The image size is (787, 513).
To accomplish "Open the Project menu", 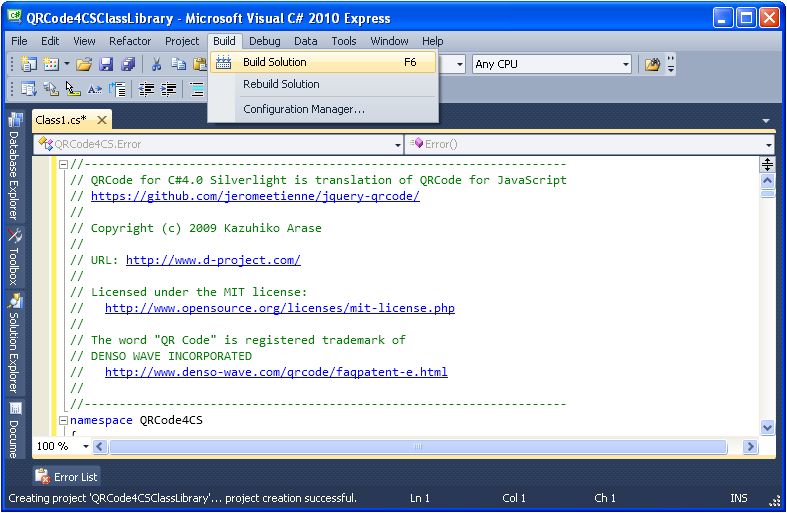I will point(182,41).
